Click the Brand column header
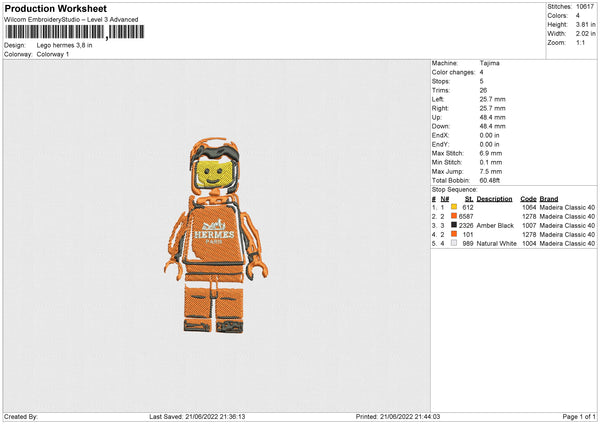This screenshot has height=424, width=600. click(x=549, y=199)
